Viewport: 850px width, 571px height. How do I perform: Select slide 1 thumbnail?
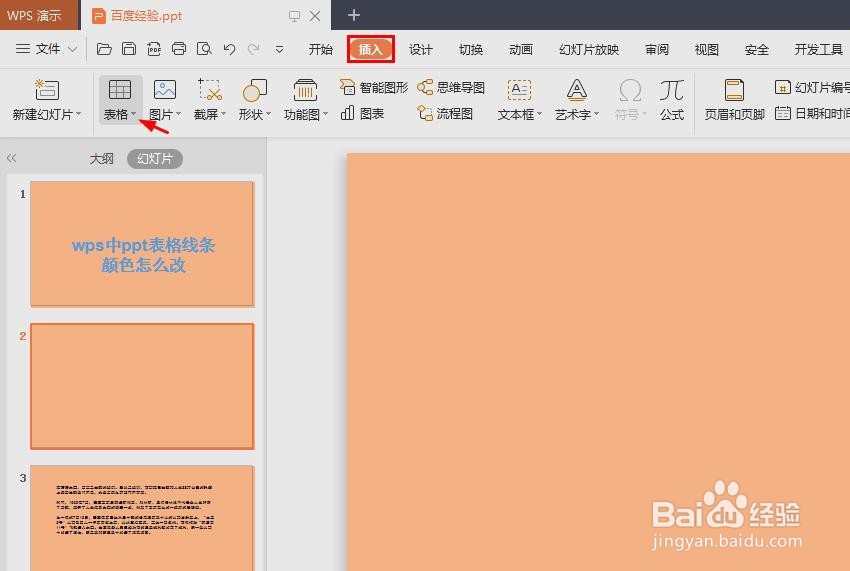click(x=142, y=244)
